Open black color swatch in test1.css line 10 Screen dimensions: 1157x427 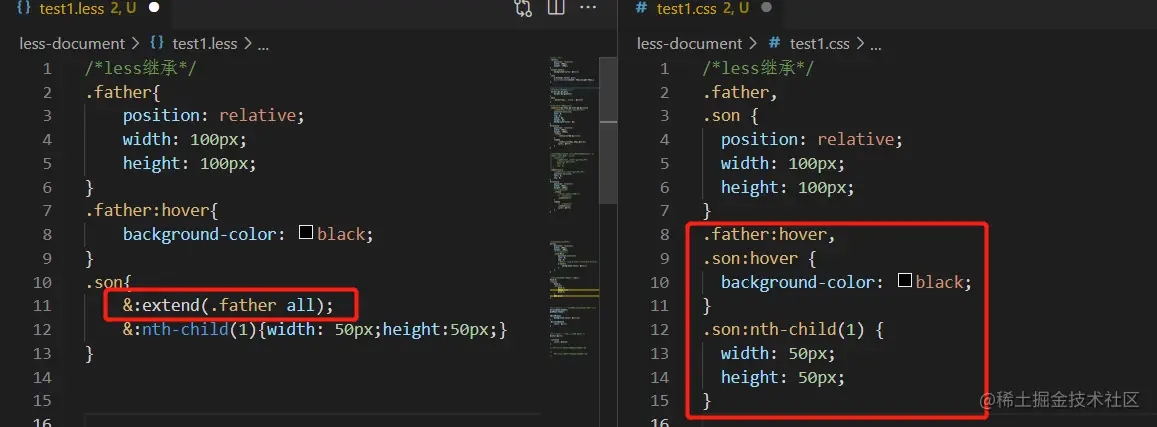tap(905, 281)
